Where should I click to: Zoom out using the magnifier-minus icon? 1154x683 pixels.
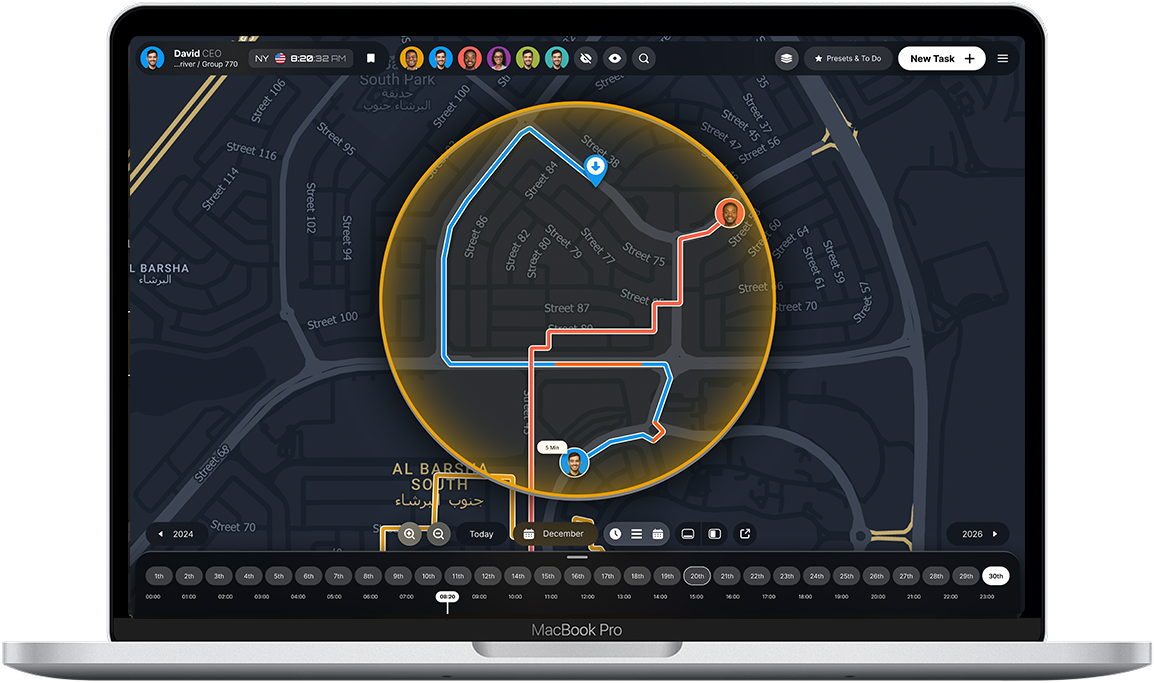pos(438,534)
